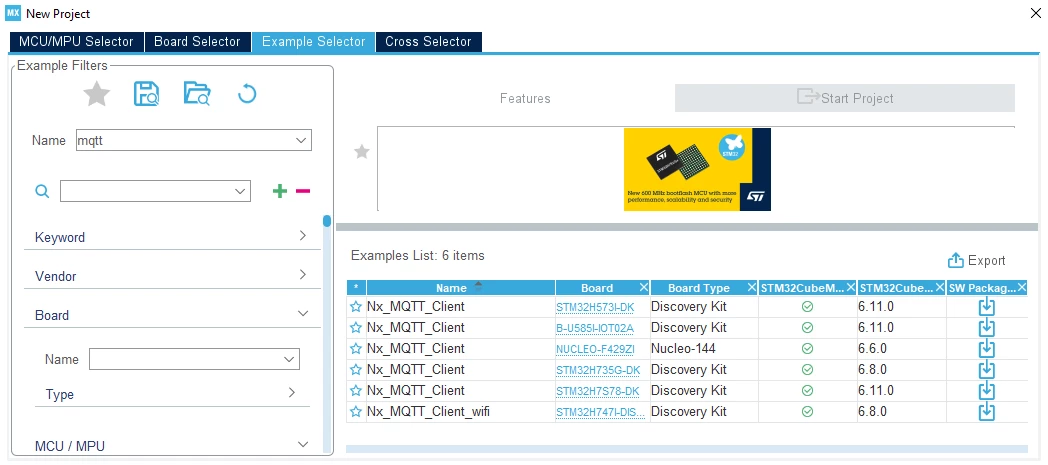Screen dimensions: 1048x465
Task: Download SW package for Nx_MQTT_Client_wifi row
Action: [987, 412]
